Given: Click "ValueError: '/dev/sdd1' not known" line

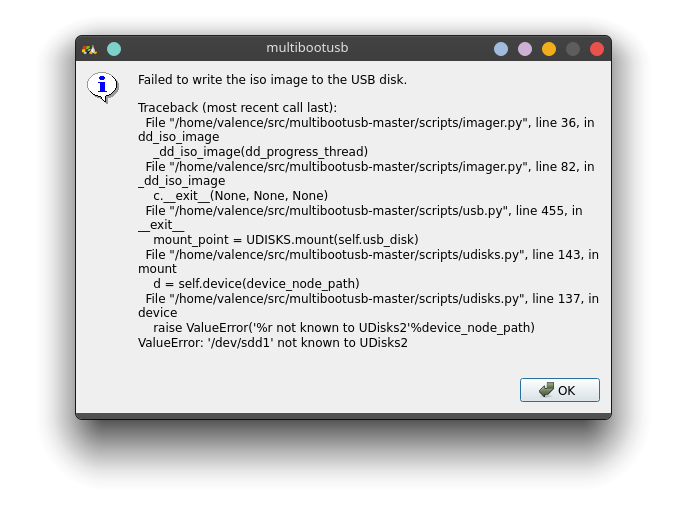Looking at the screenshot, I should (x=273, y=343).
